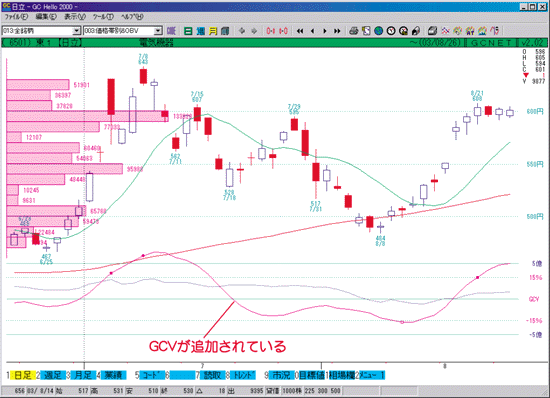Jump forward fast with double-right arrow
The width and height of the screenshot is (550, 398).
coord(337,31)
